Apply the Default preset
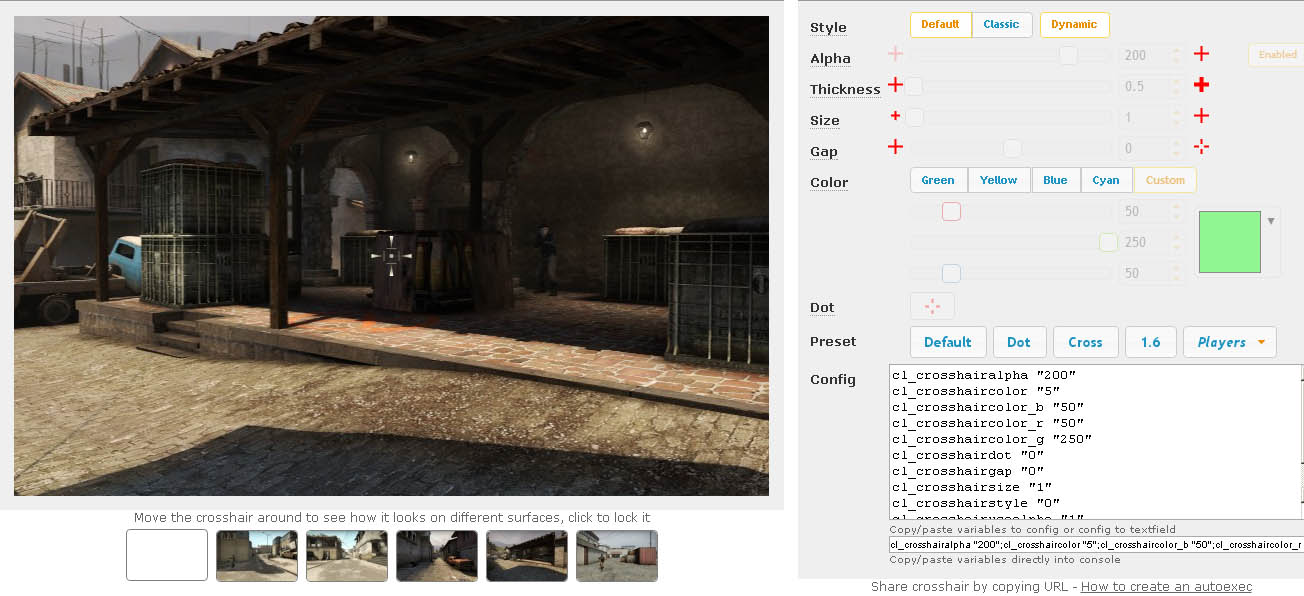The height and width of the screenshot is (596, 1304). pyautogui.click(x=948, y=342)
